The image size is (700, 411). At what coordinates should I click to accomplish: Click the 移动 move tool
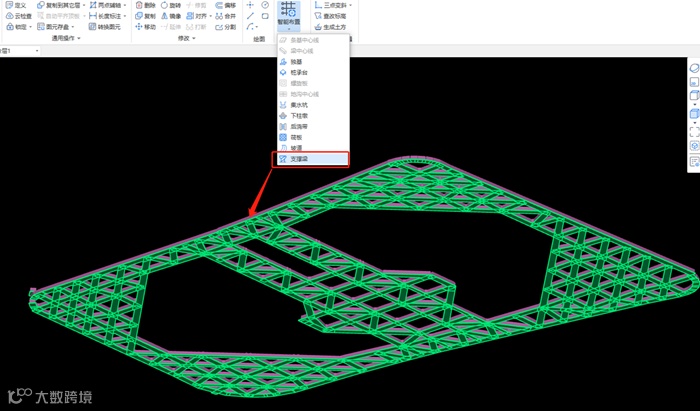(146, 27)
